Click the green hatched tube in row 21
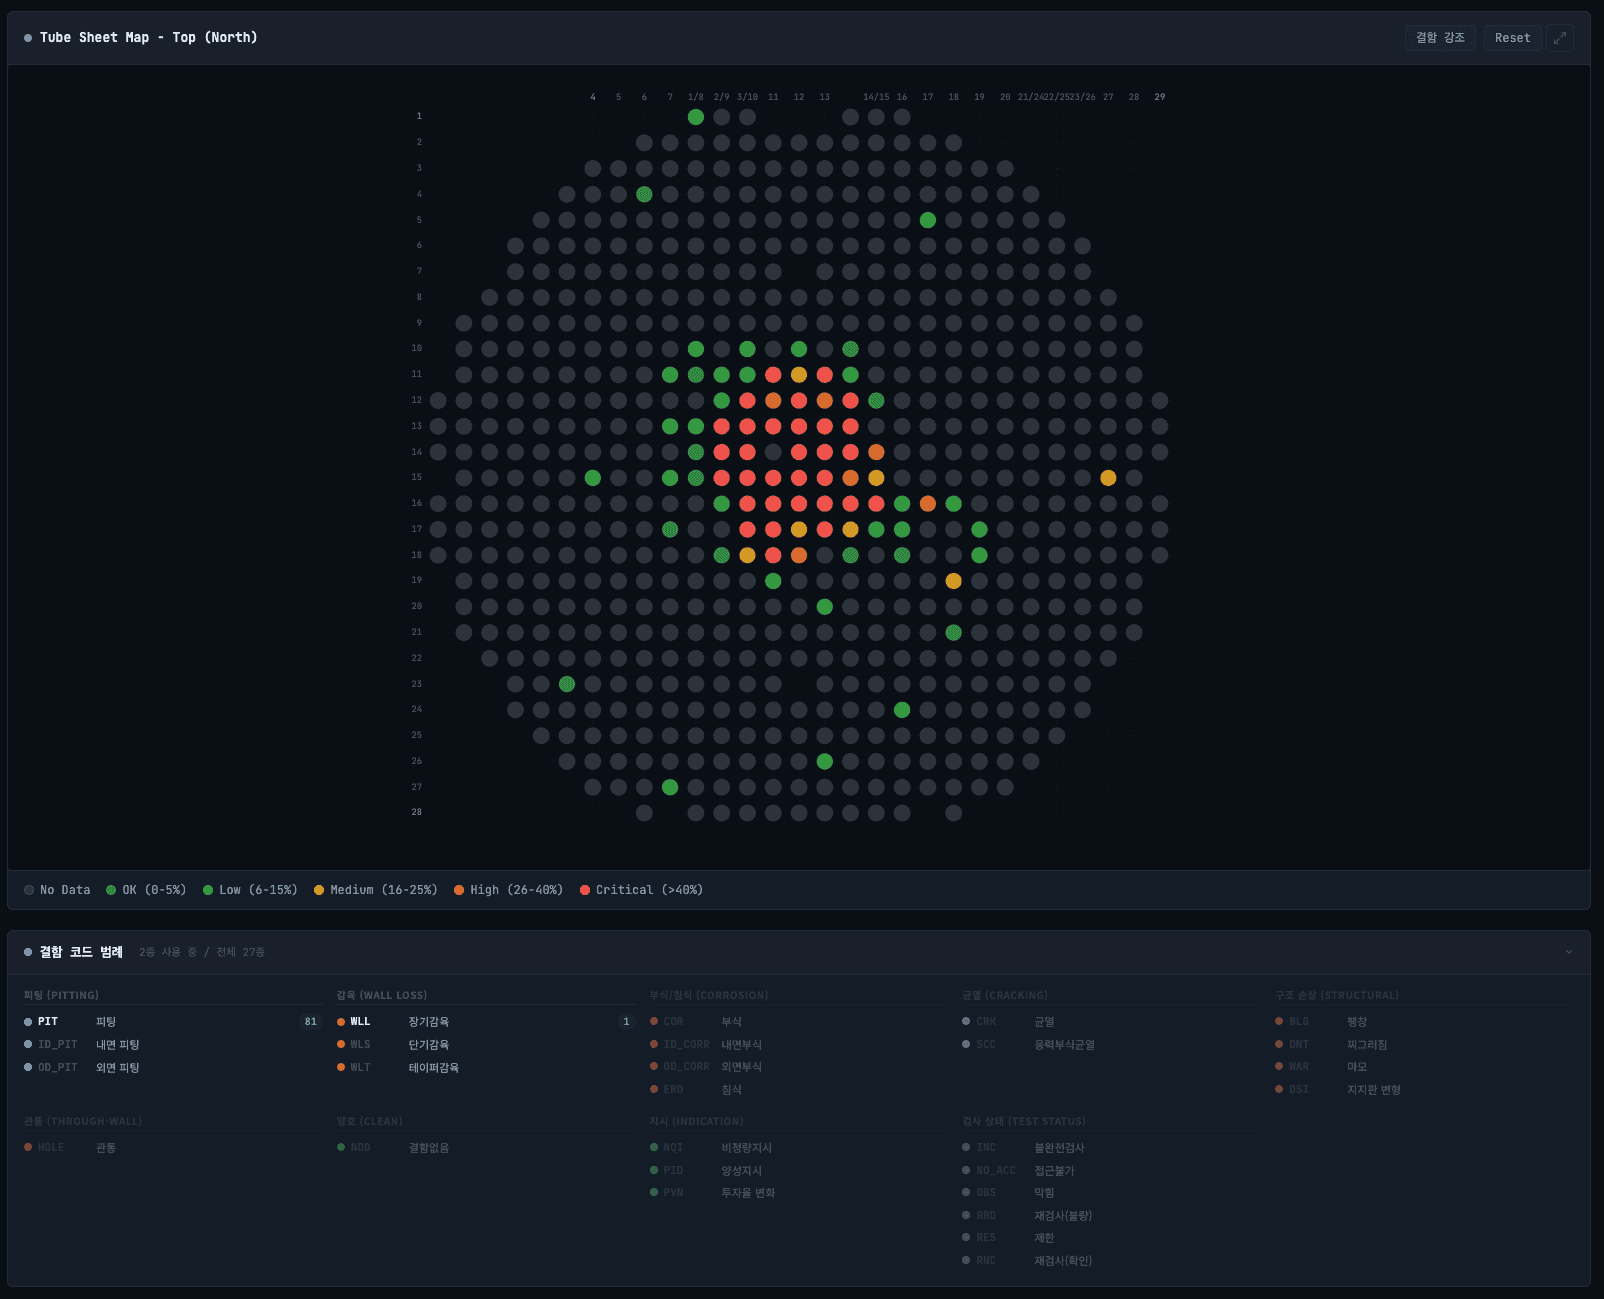The width and height of the screenshot is (1604, 1299). (x=953, y=632)
